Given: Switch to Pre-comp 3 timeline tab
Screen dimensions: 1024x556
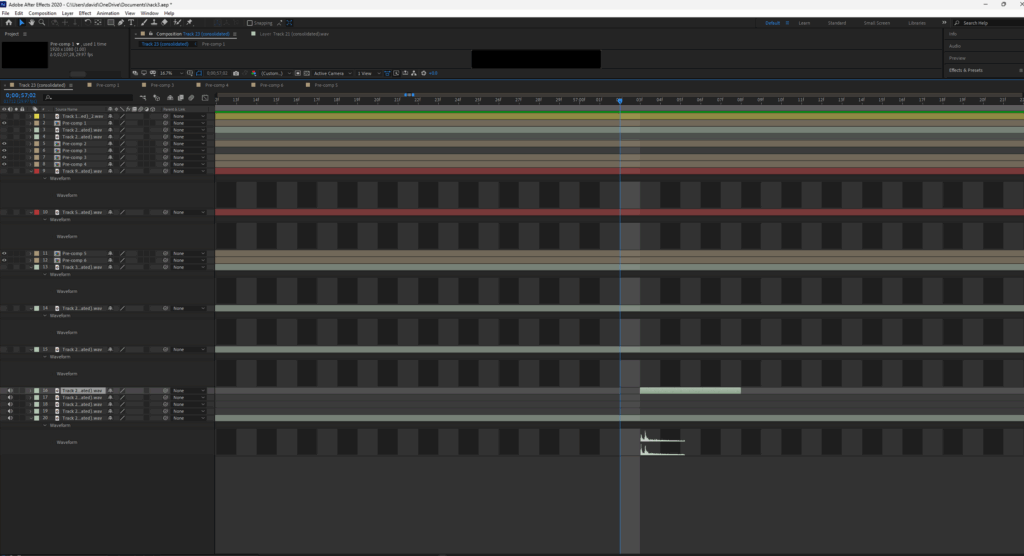Looking at the screenshot, I should pos(162,85).
